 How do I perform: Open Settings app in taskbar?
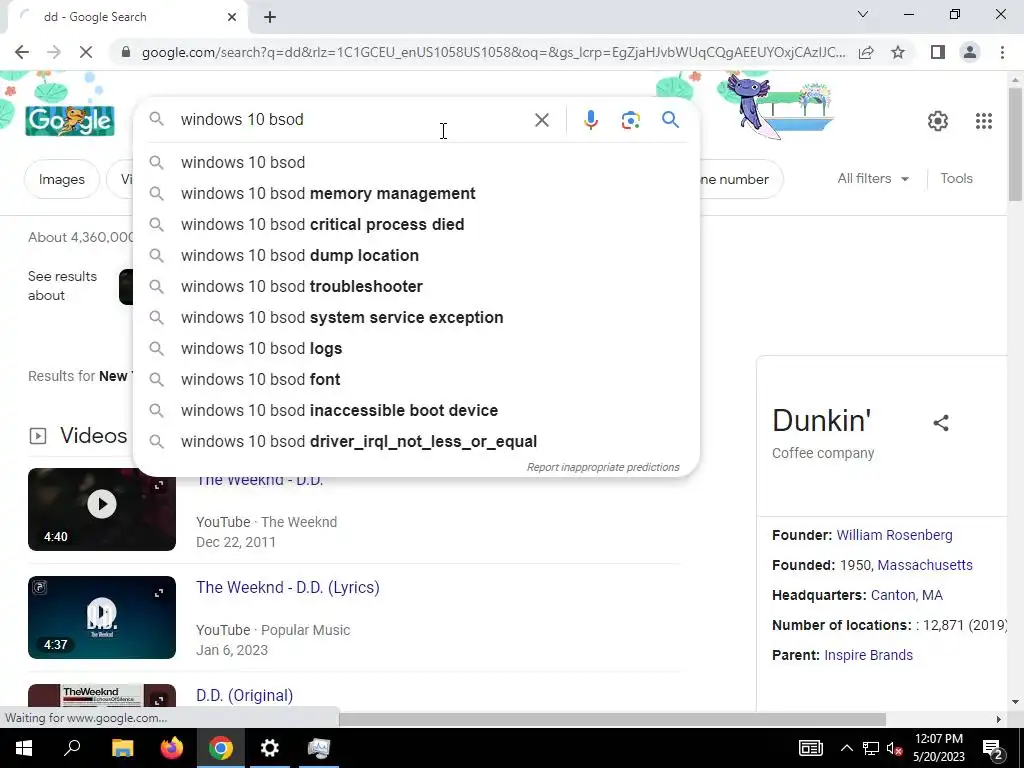tap(269, 748)
